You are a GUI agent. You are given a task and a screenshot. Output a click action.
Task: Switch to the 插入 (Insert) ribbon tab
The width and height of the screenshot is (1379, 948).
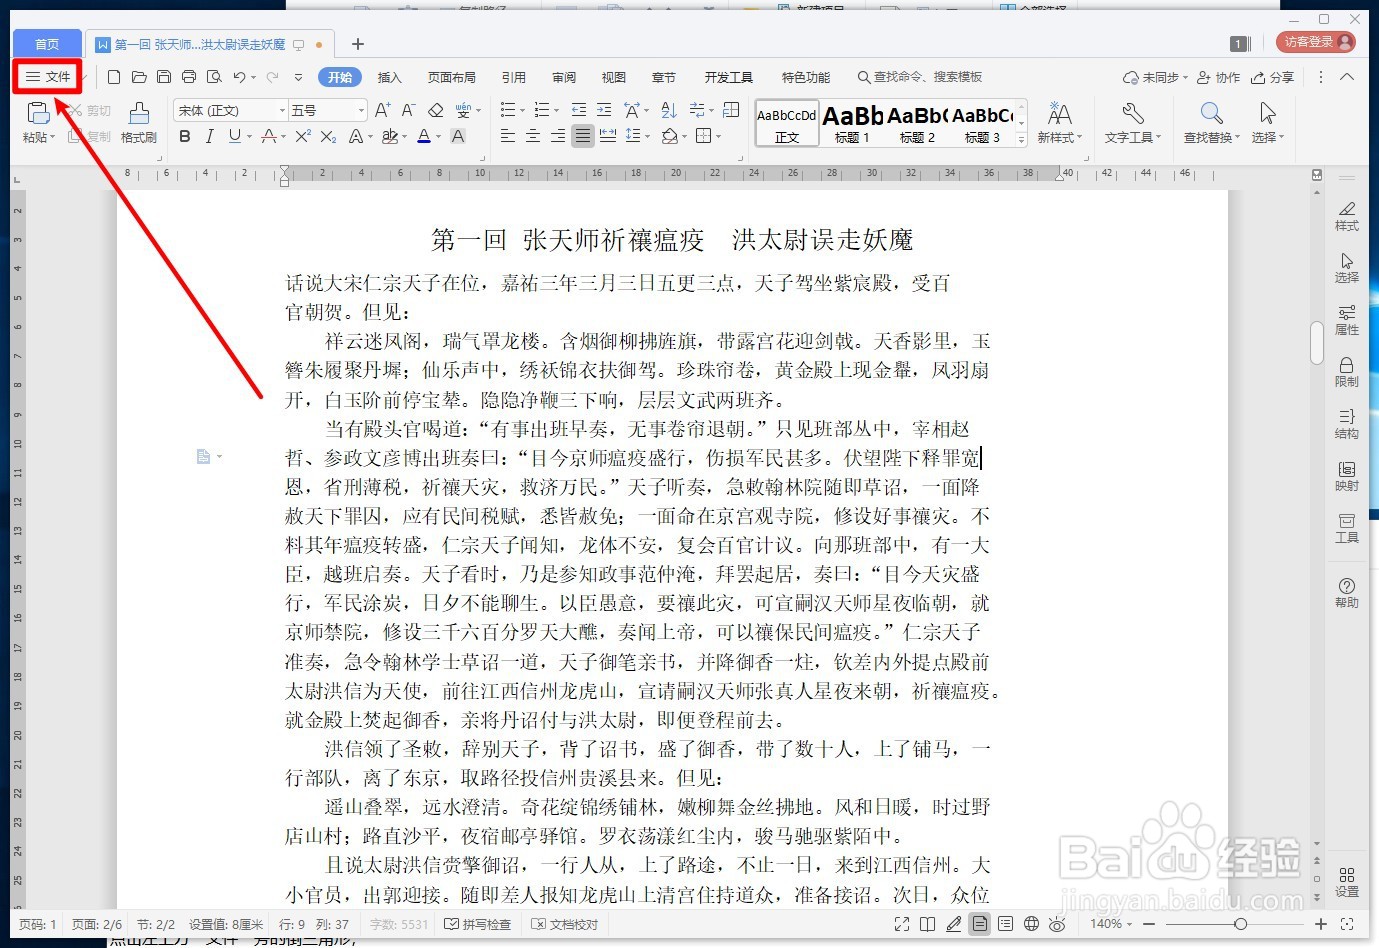tap(389, 76)
